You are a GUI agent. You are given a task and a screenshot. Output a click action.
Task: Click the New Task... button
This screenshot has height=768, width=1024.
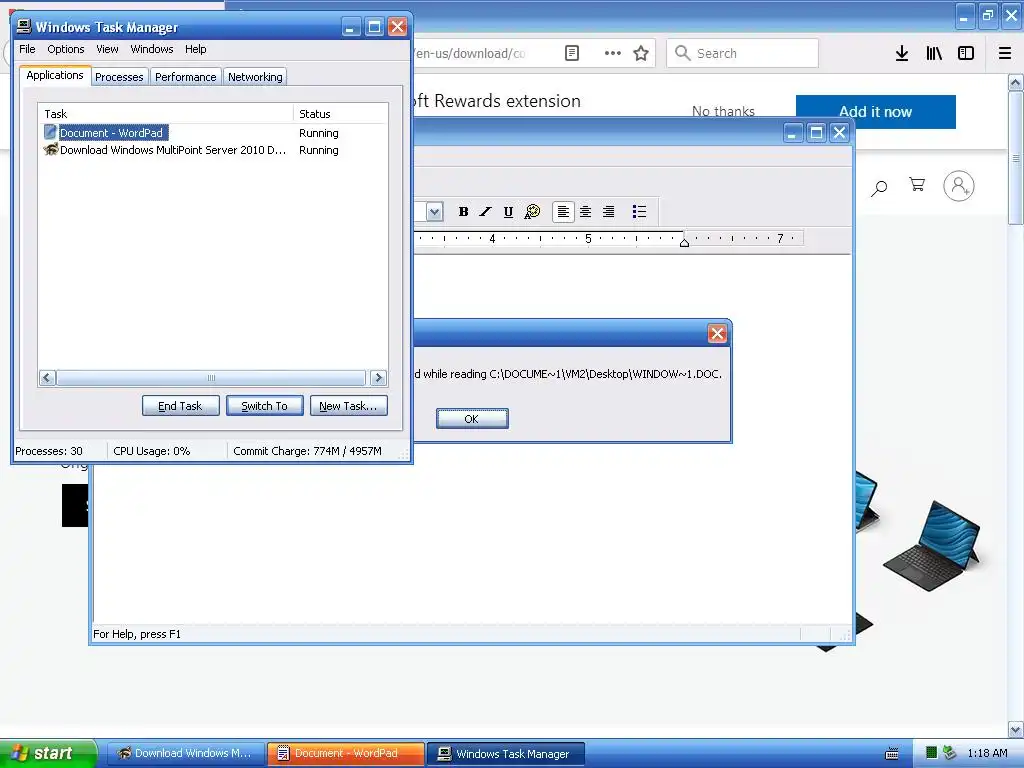[x=349, y=406]
